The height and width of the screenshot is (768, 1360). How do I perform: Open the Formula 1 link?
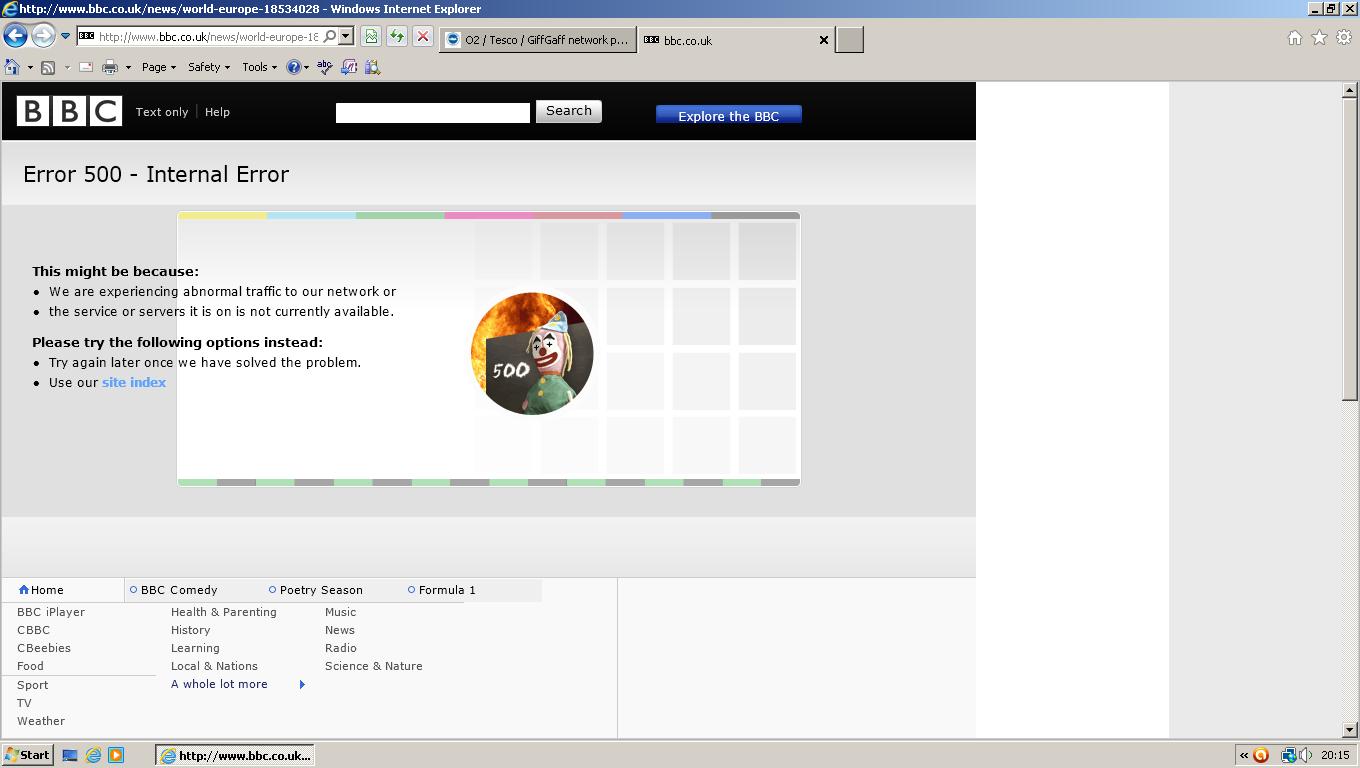[447, 590]
